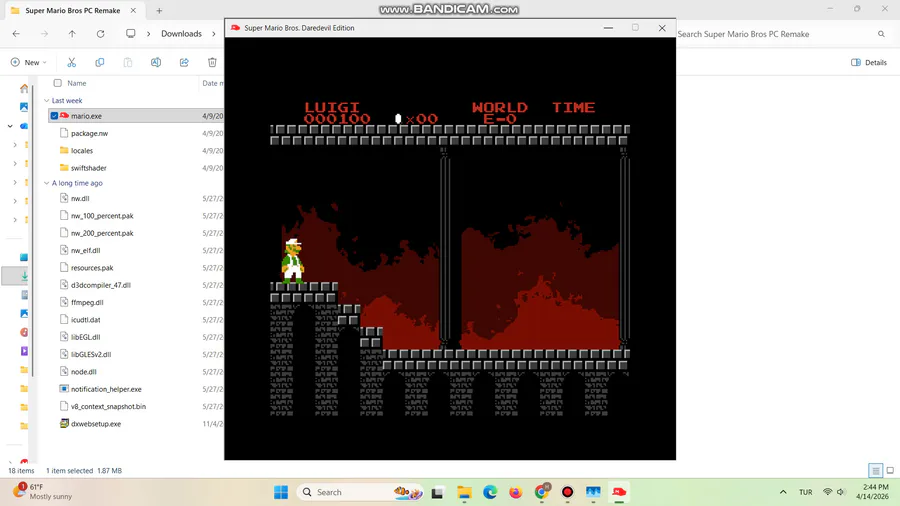900x506 pixels.
Task: Launch Microsoft Edge from the taskbar
Action: (490, 492)
